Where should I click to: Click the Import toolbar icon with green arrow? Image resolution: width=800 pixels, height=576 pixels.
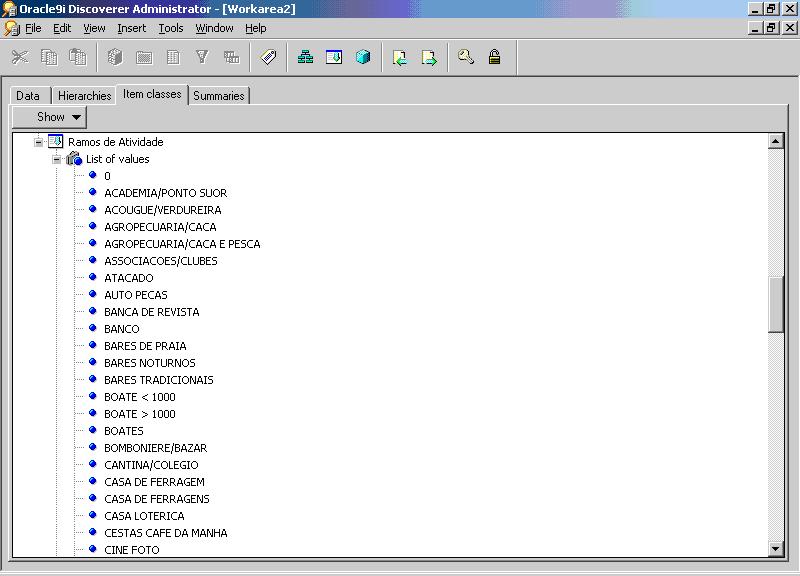point(400,58)
